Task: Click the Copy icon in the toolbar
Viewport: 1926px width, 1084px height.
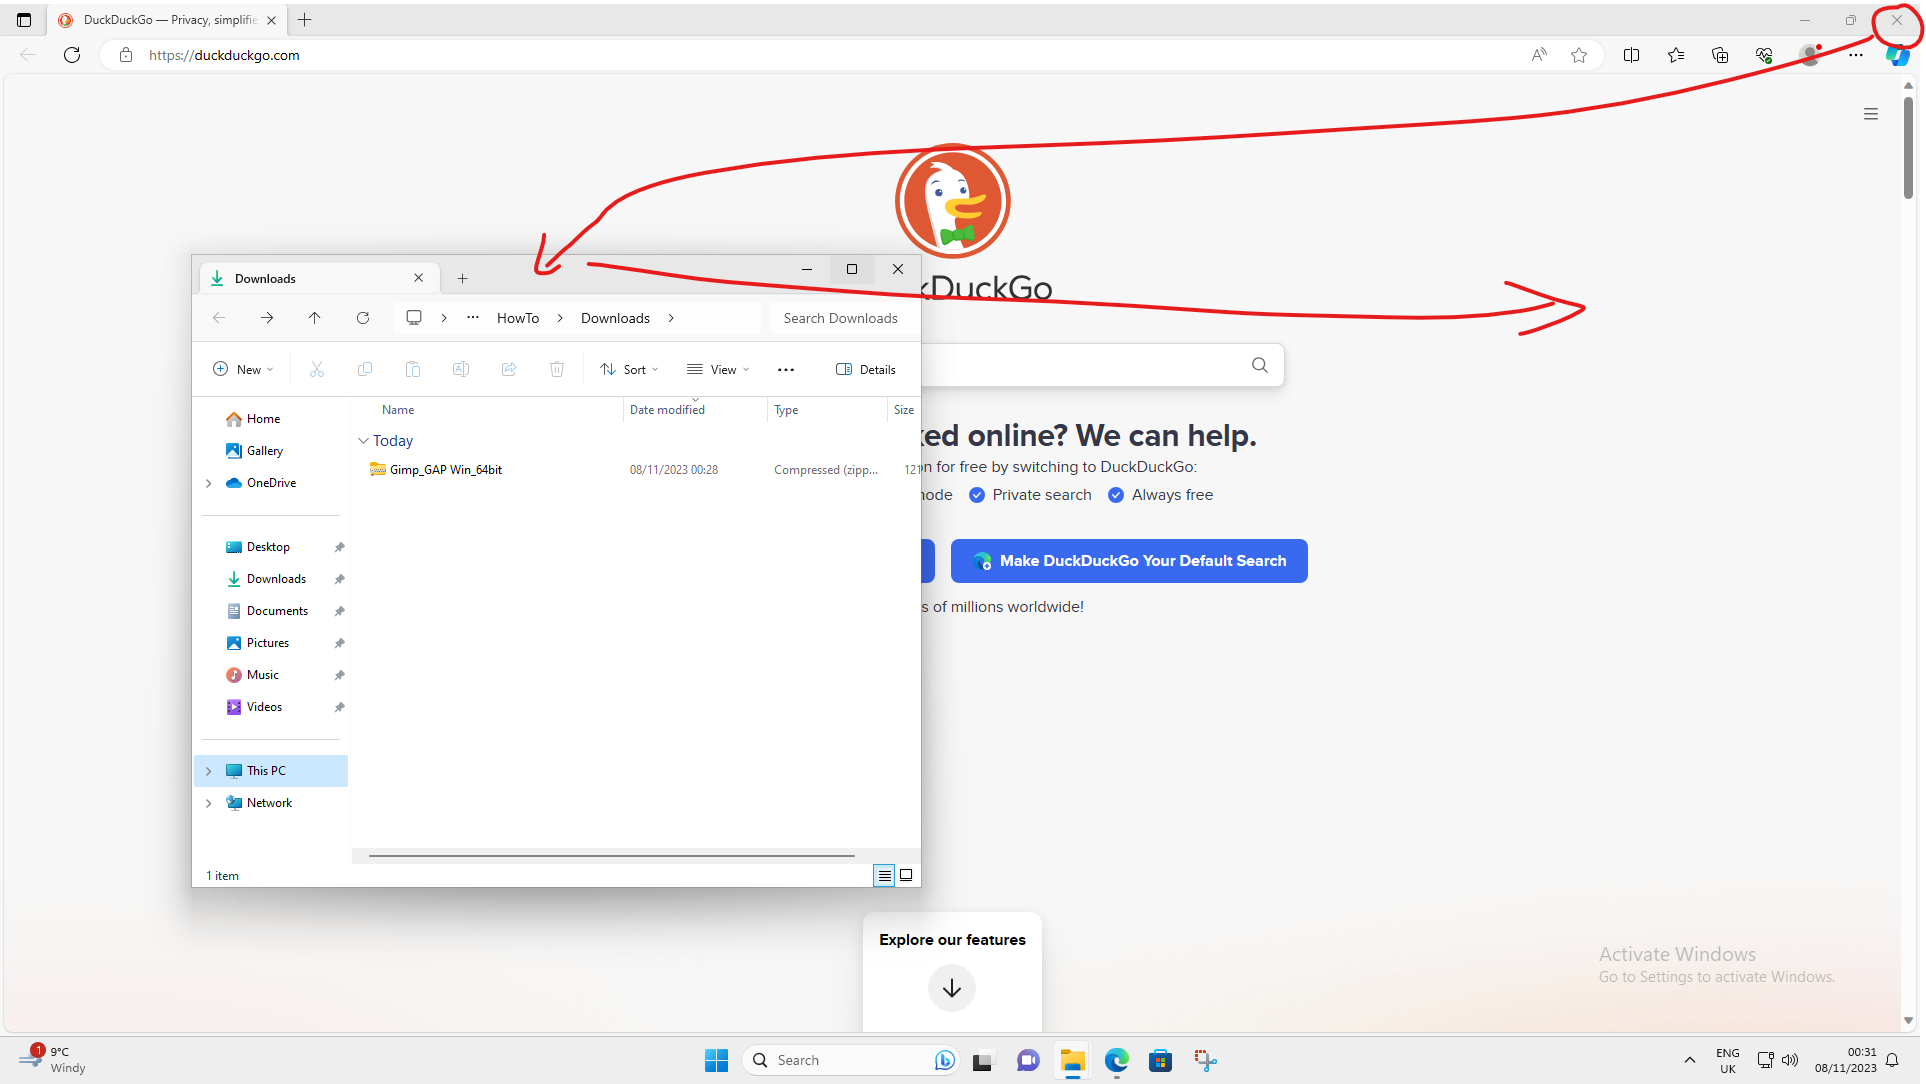Action: click(x=365, y=369)
